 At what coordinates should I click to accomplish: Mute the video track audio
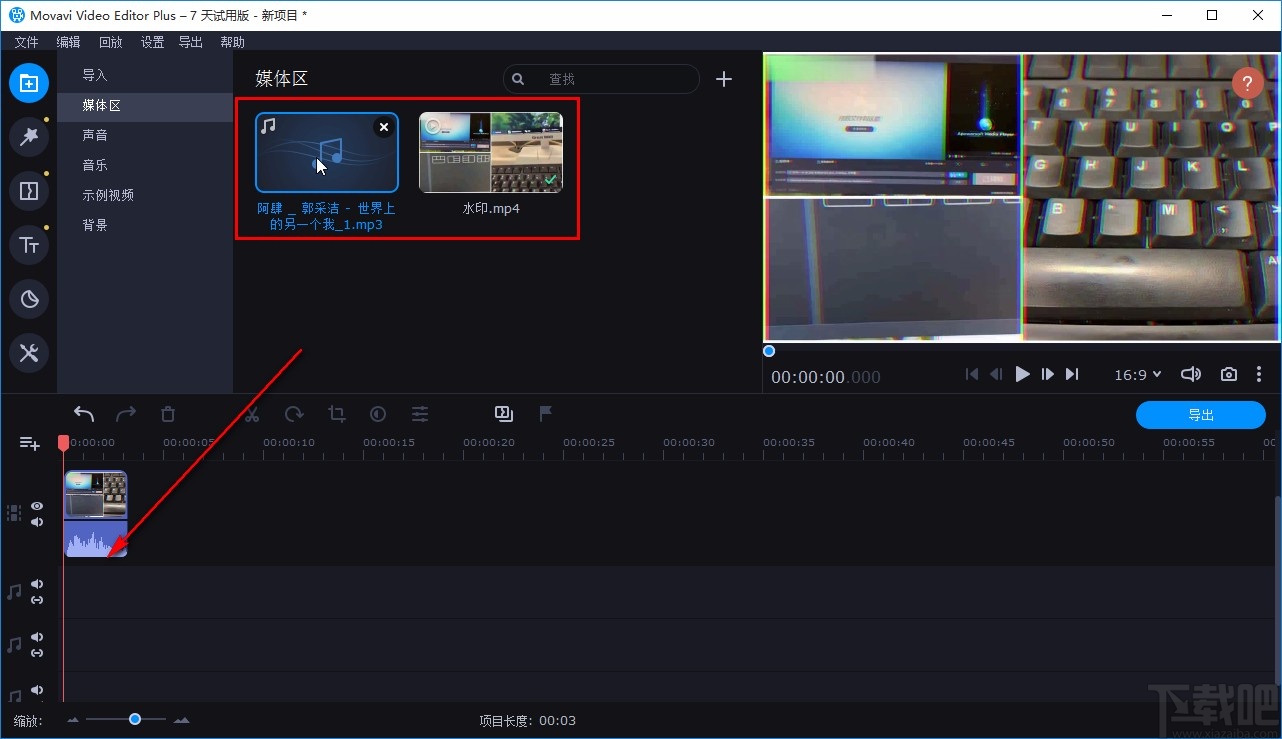[x=37, y=522]
